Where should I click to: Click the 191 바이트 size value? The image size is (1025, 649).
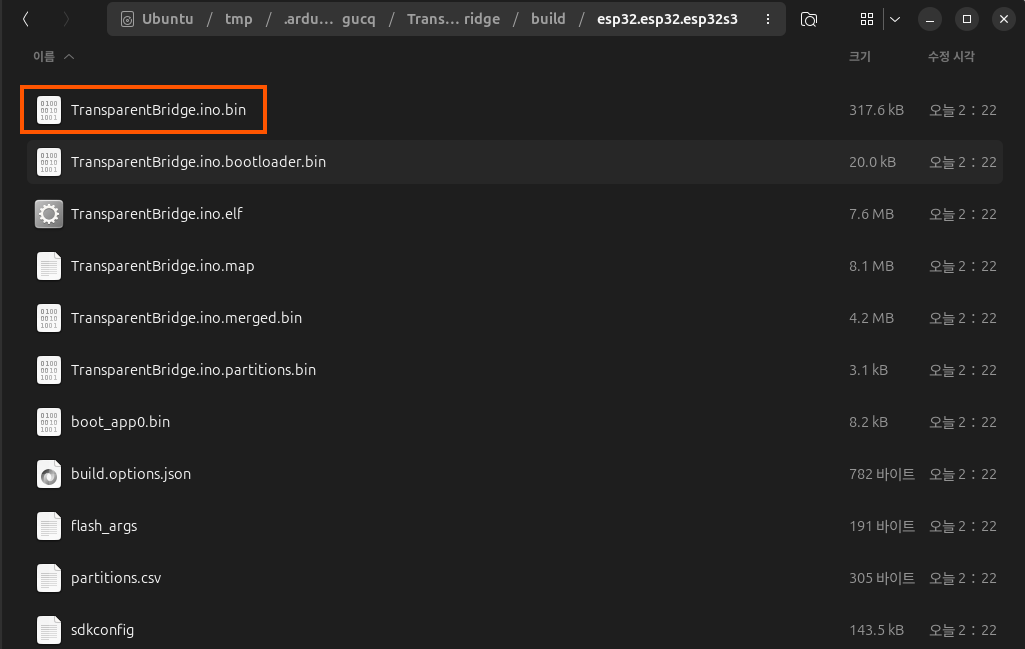click(x=881, y=526)
